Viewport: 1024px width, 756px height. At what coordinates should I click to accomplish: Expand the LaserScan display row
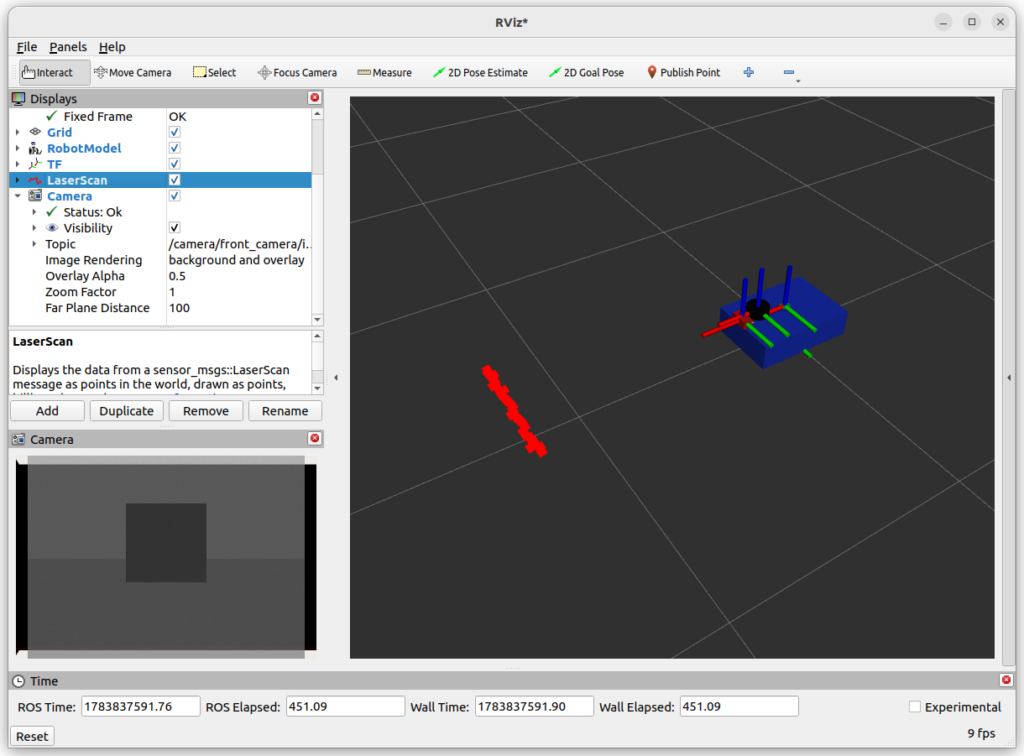point(18,180)
